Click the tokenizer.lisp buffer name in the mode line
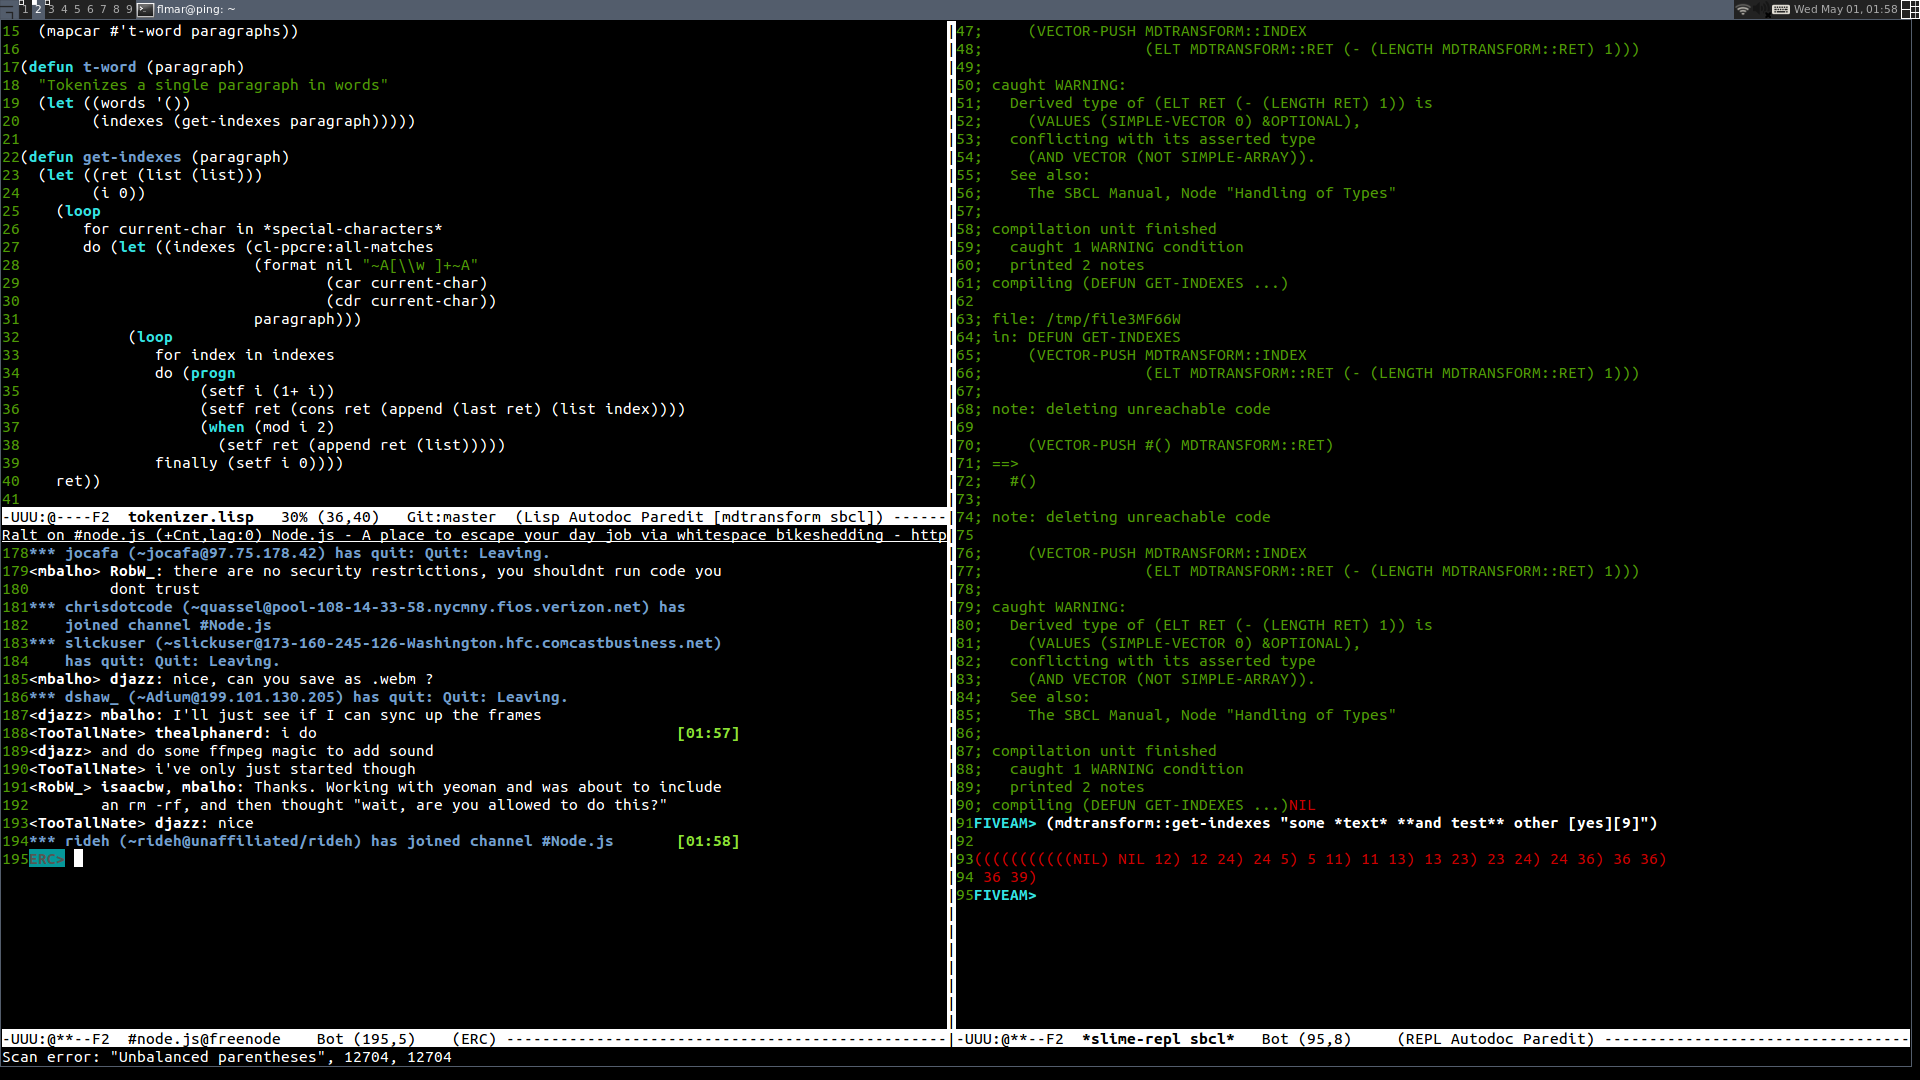The height and width of the screenshot is (1080, 1920). (x=190, y=517)
